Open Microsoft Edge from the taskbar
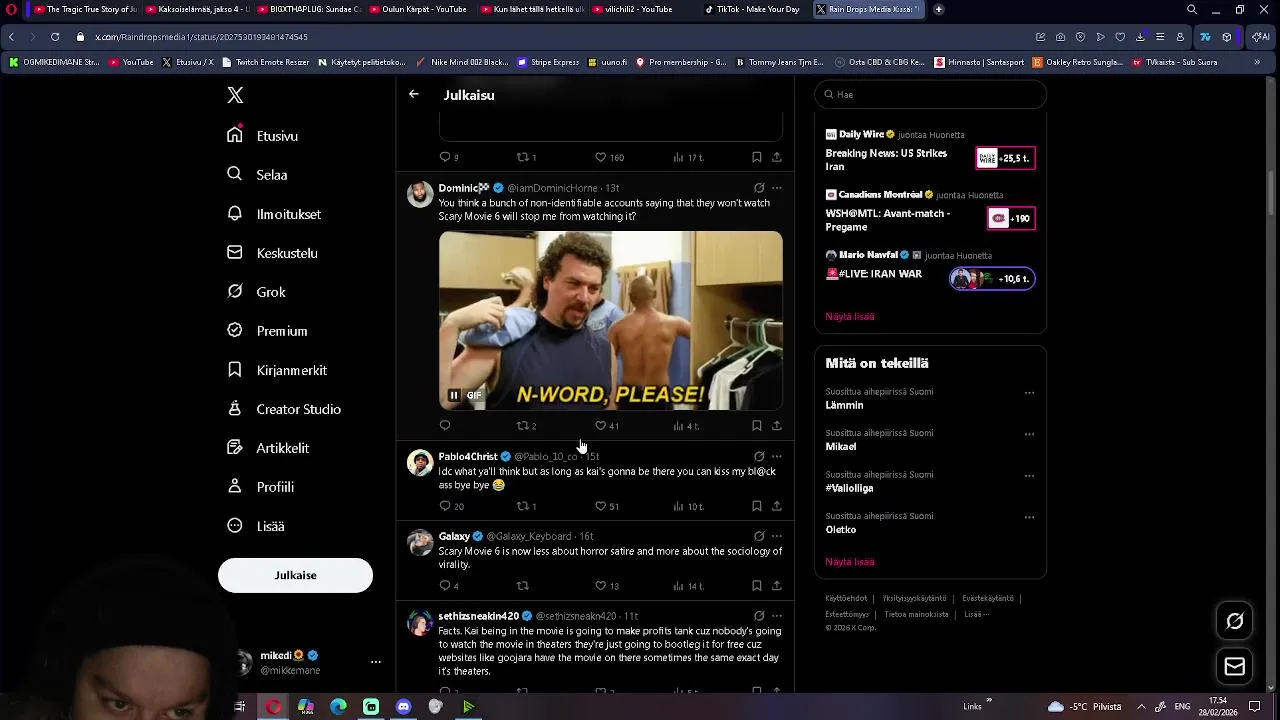The image size is (1280, 720). (338, 707)
